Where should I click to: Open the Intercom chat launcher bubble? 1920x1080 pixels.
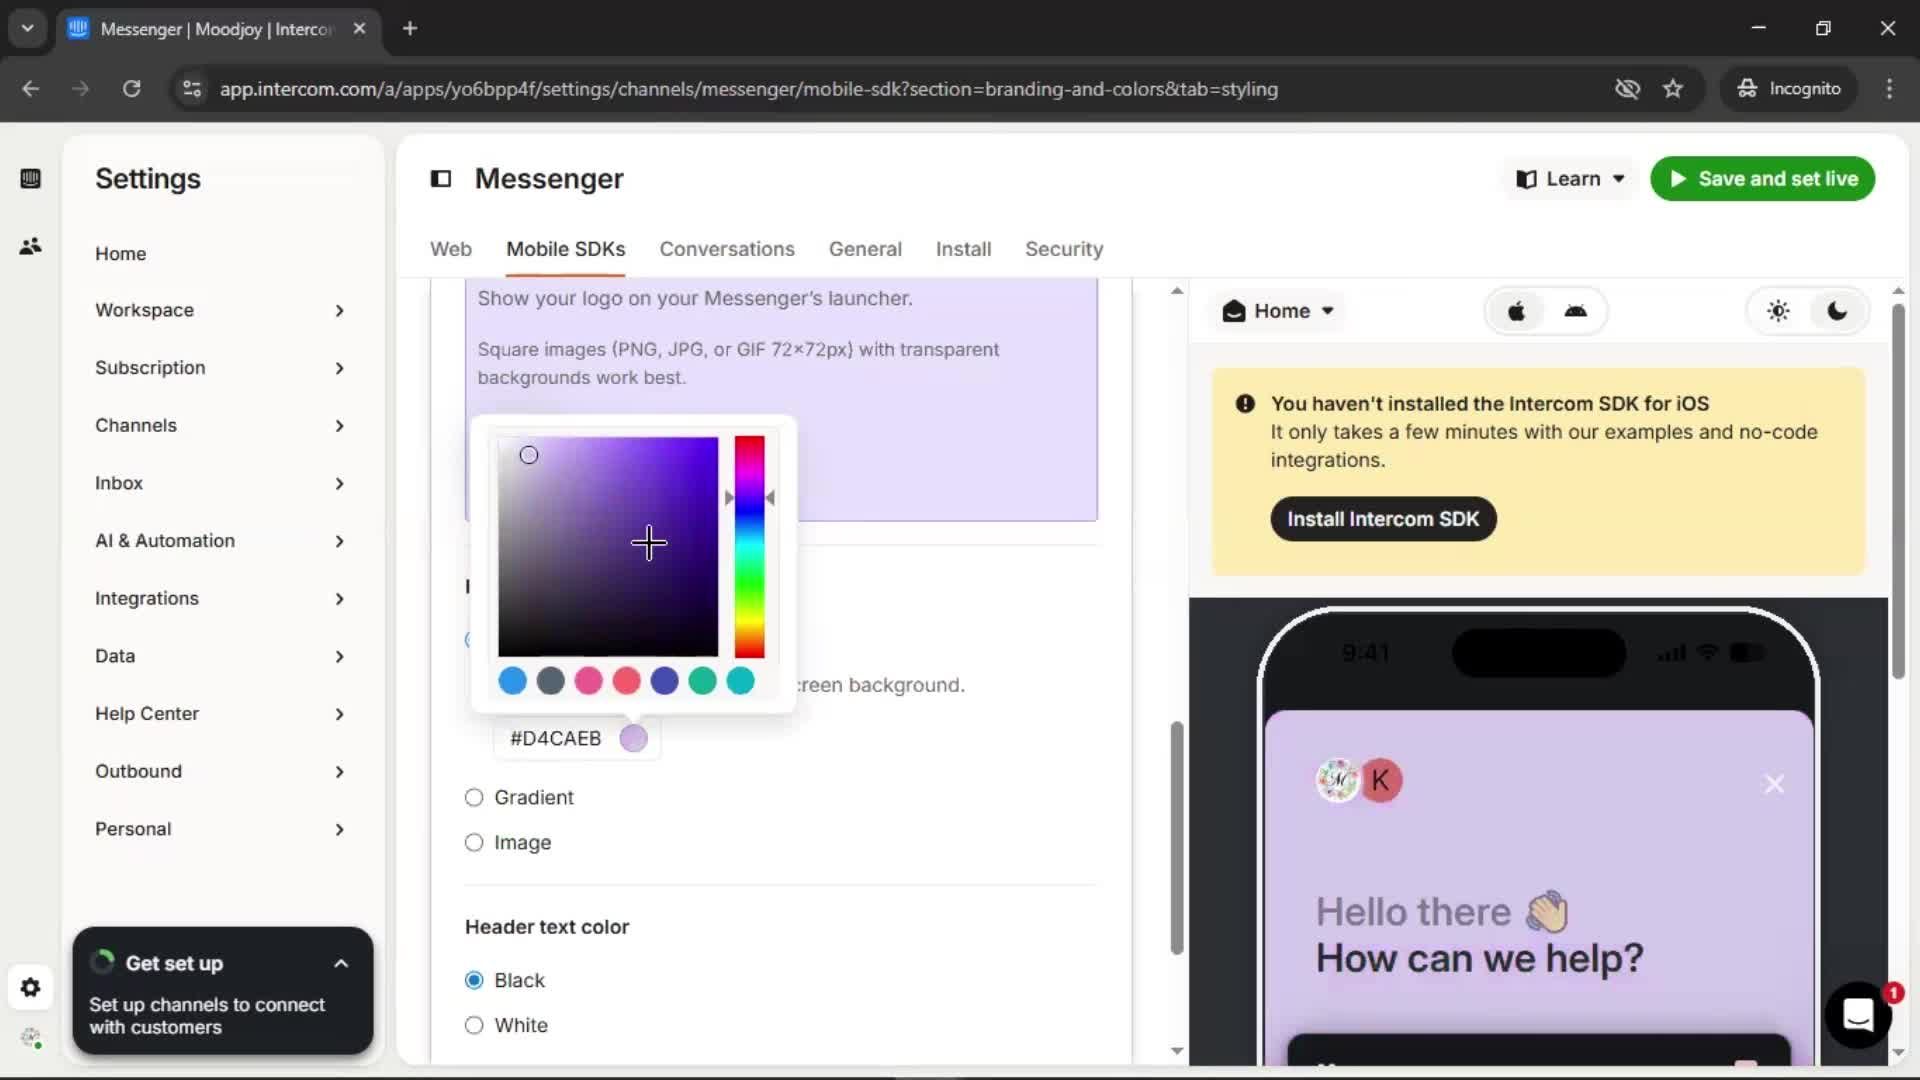[1858, 1015]
